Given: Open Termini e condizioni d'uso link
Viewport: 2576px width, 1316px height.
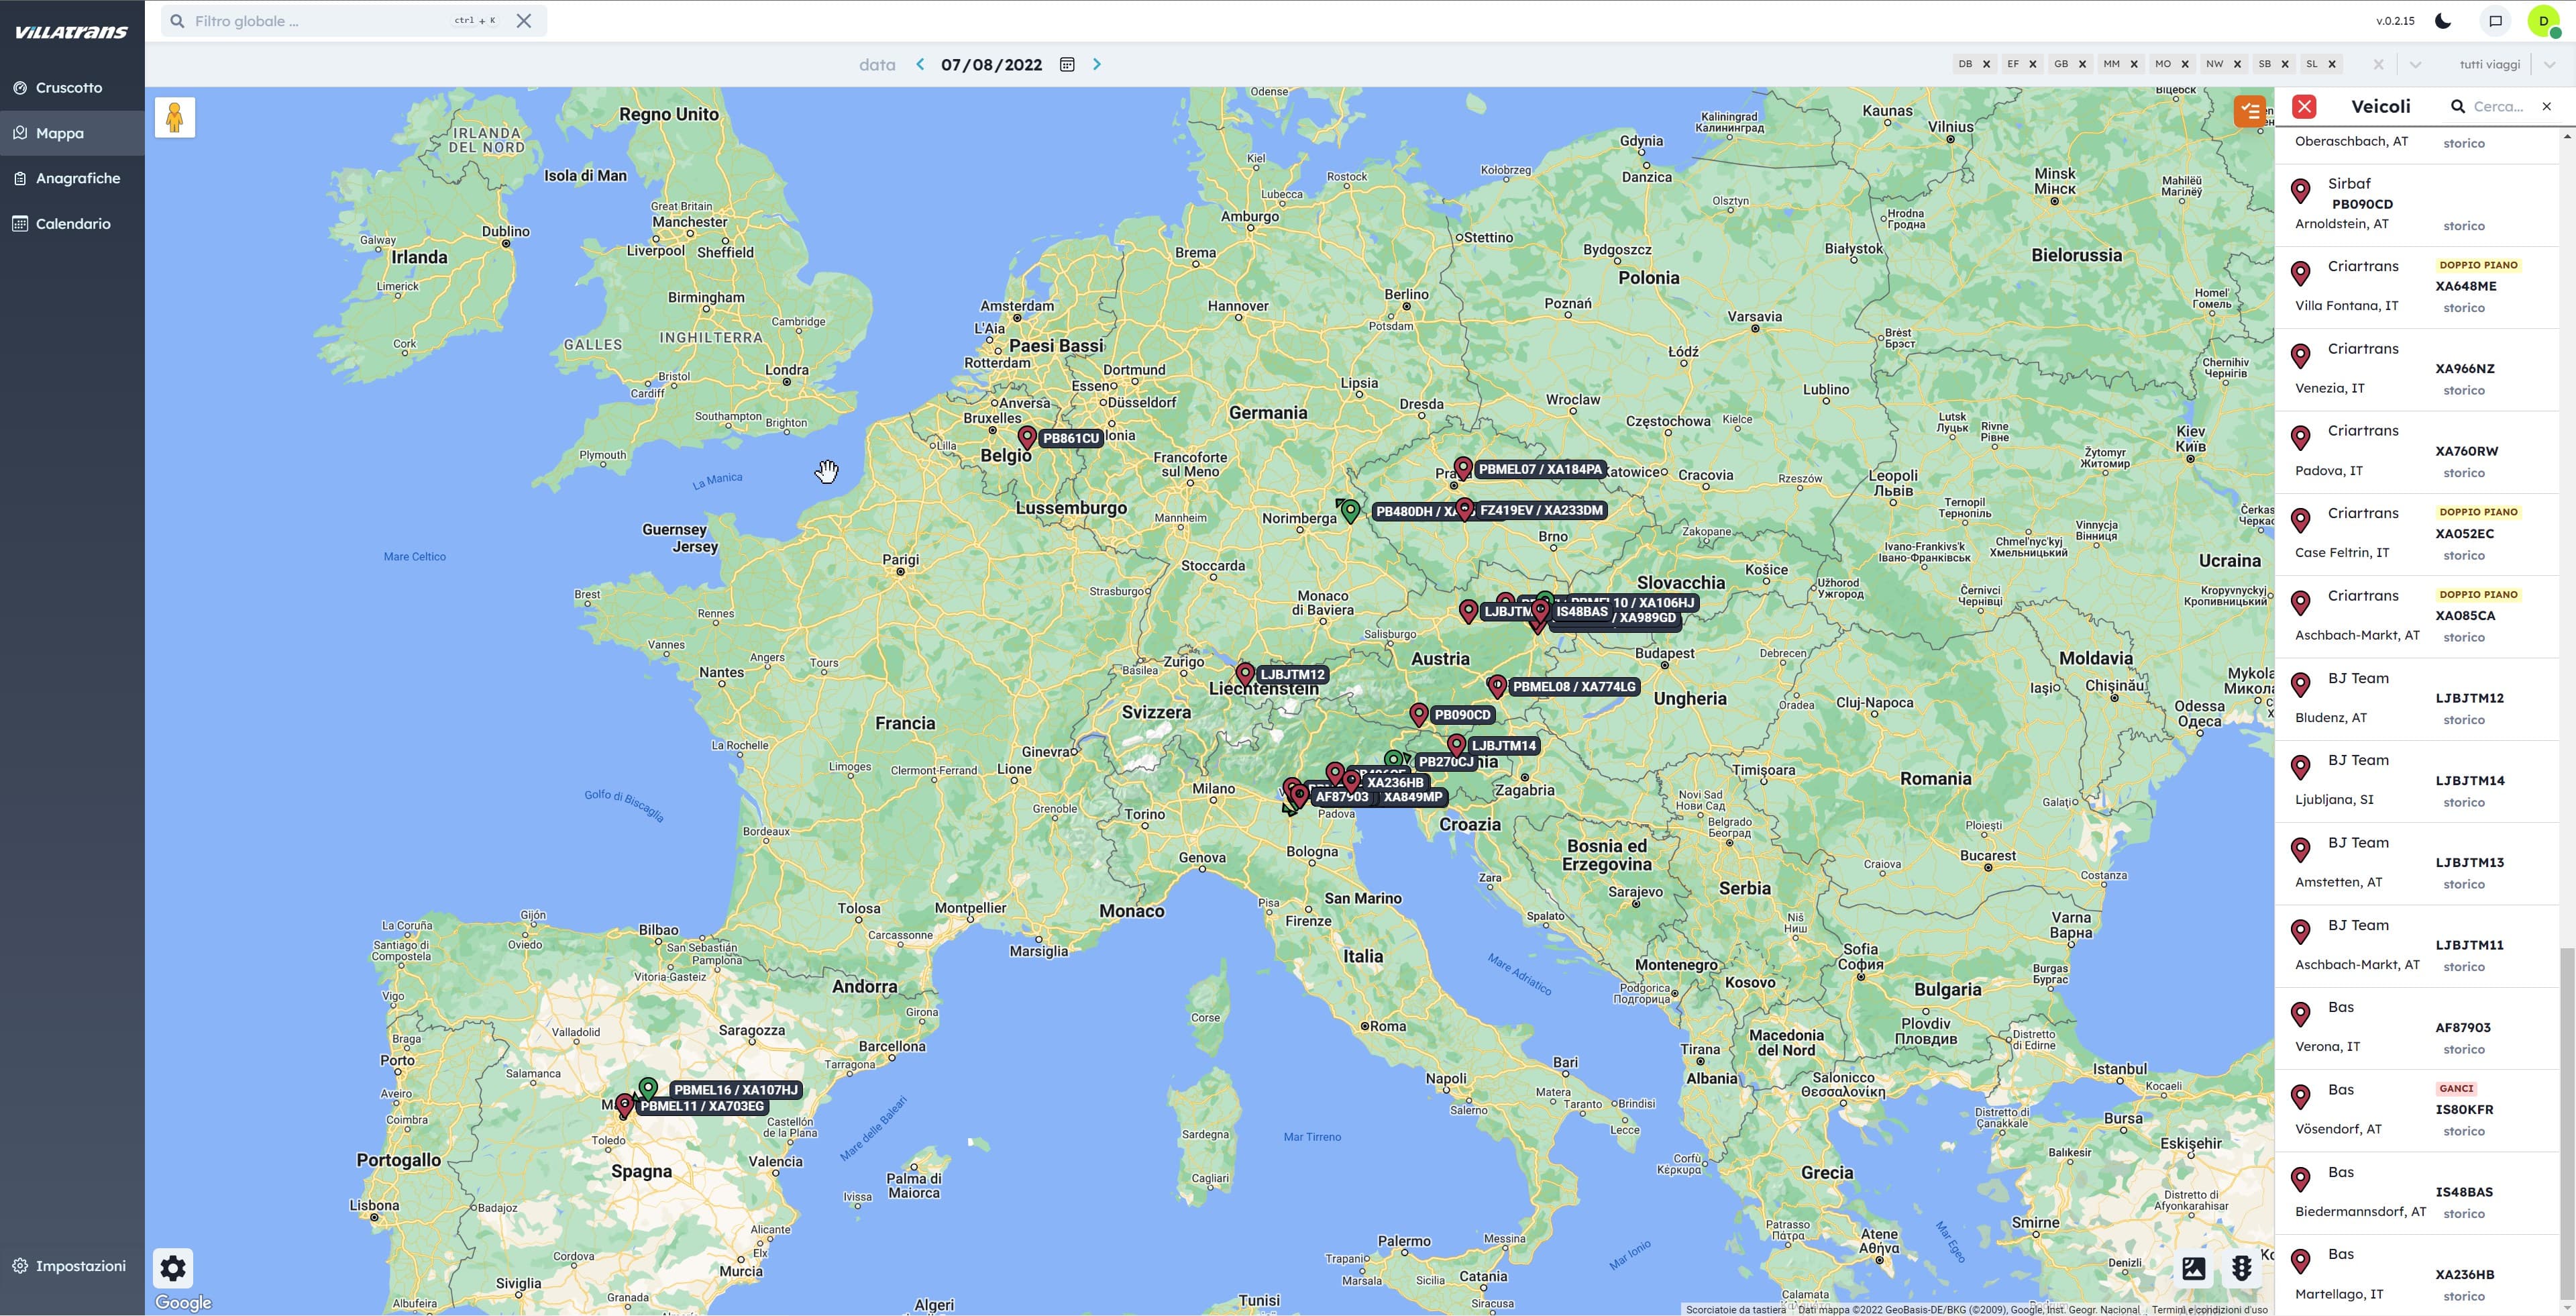Looking at the screenshot, I should click(x=2209, y=1309).
